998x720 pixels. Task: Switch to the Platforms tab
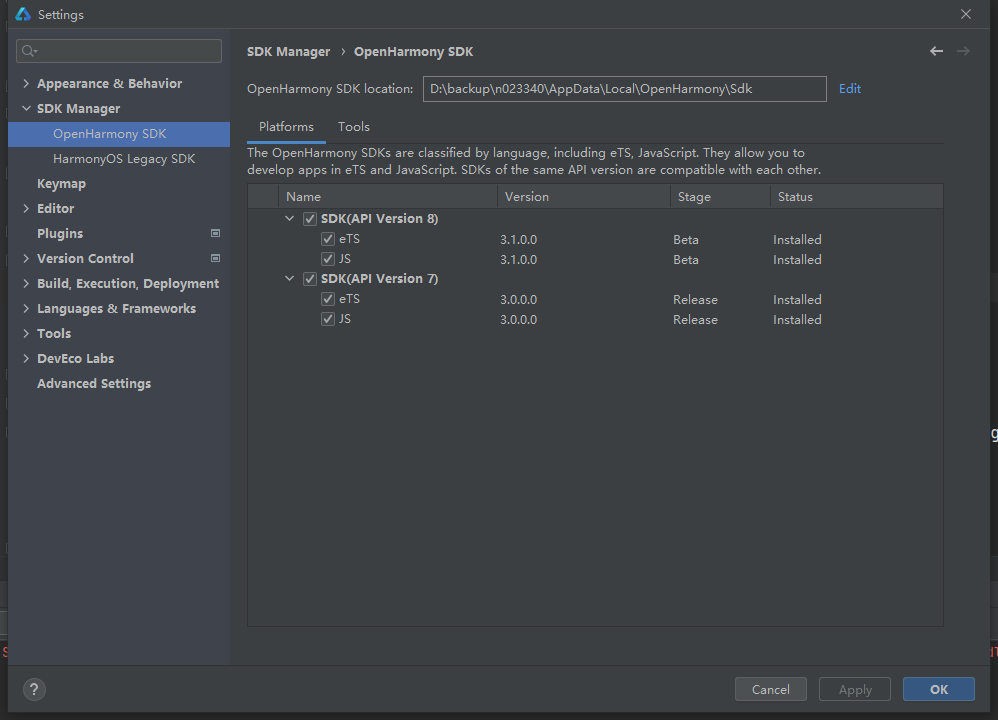click(x=286, y=127)
